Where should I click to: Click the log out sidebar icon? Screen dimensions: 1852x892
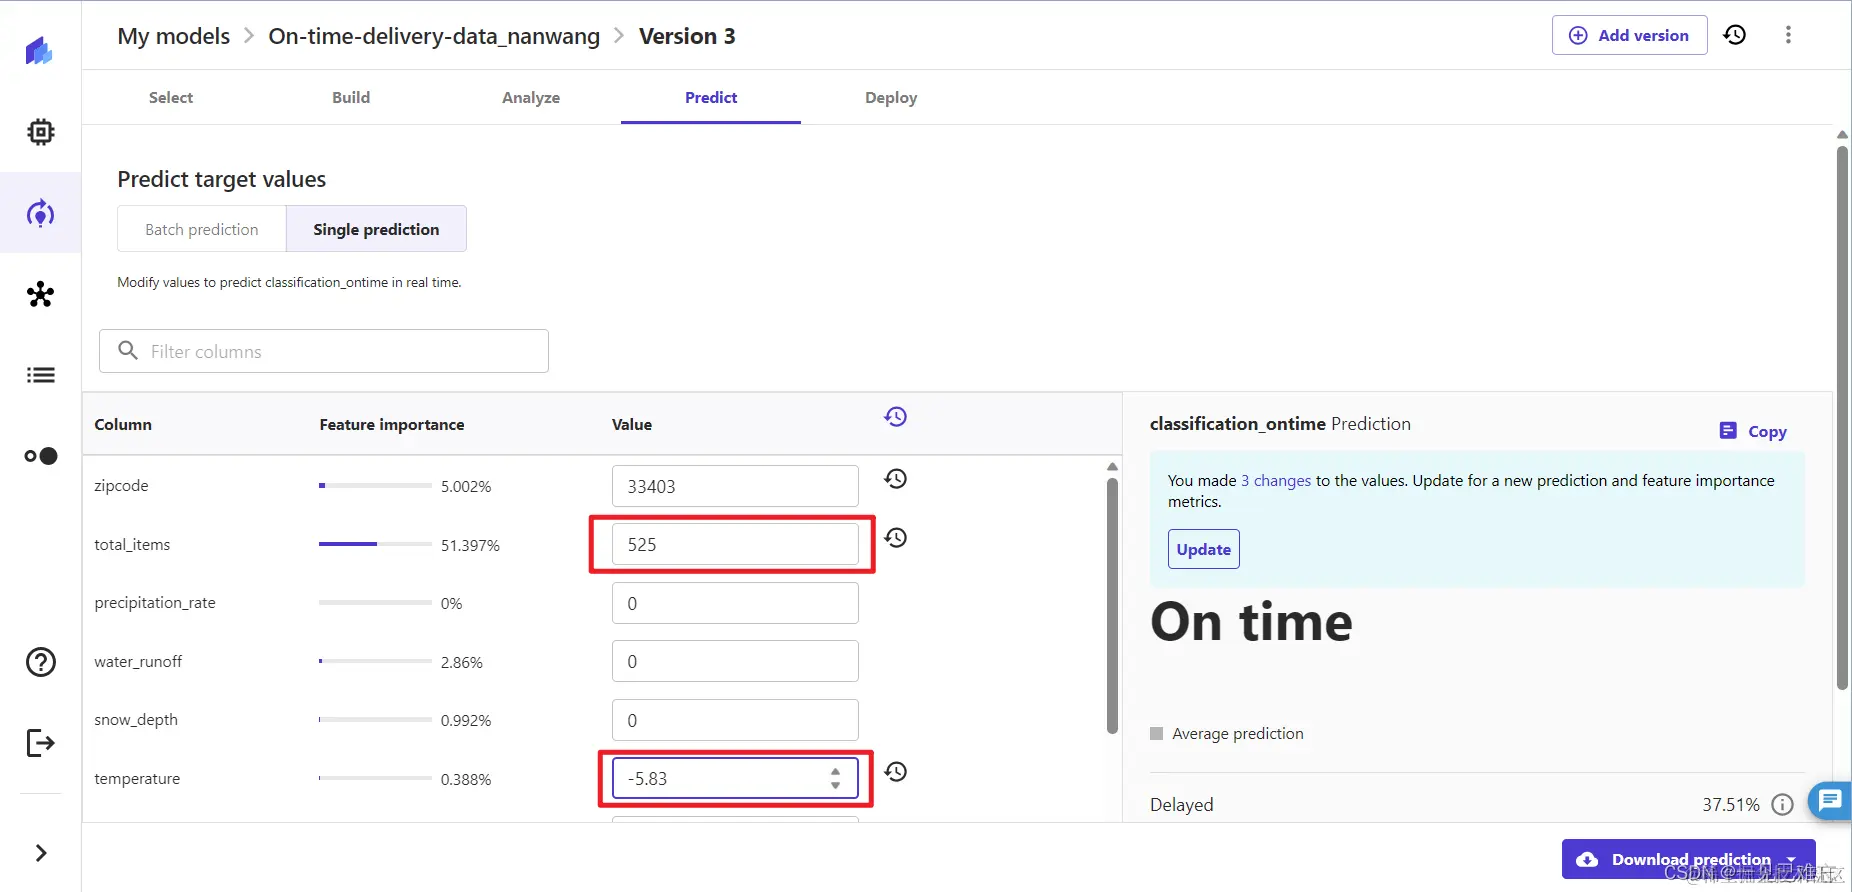pyautogui.click(x=40, y=743)
